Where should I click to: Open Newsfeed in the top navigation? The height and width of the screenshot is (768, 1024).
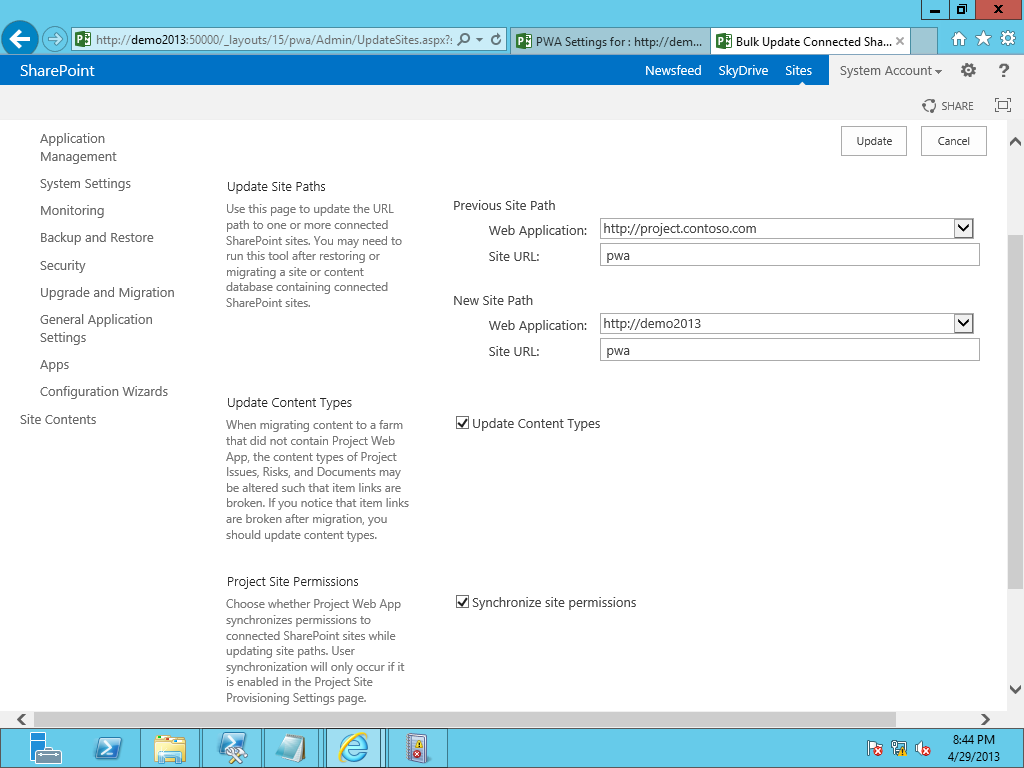pyautogui.click(x=673, y=71)
